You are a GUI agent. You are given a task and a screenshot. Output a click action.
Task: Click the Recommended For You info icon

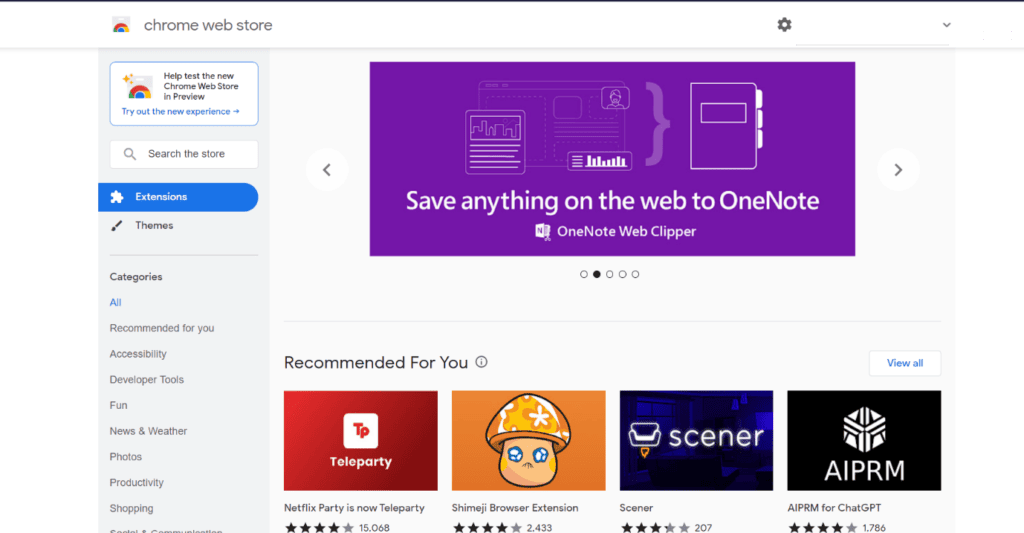click(x=481, y=362)
